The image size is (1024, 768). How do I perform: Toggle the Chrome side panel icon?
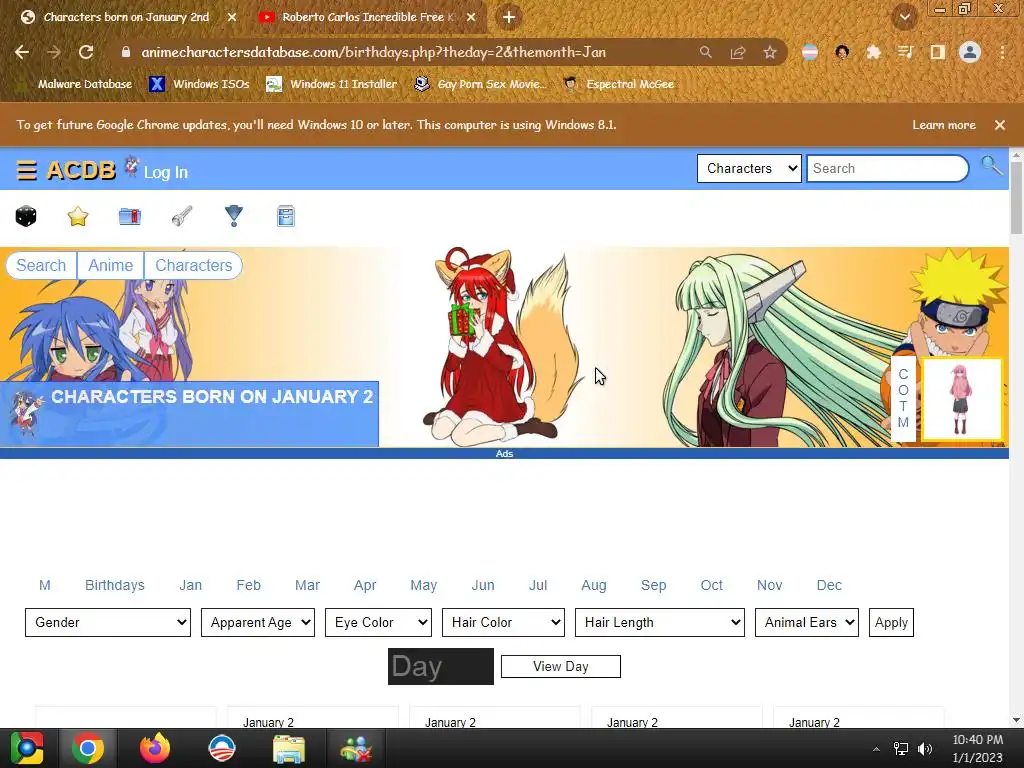pyautogui.click(x=937, y=52)
